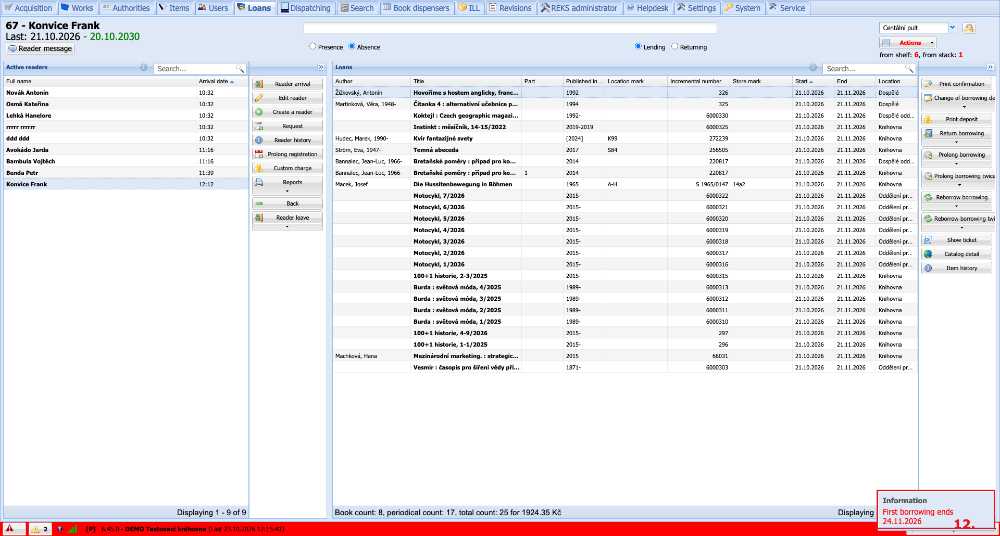Open the Centrální pult dropdown
Viewport: 1000px width, 536px height.
[952, 28]
